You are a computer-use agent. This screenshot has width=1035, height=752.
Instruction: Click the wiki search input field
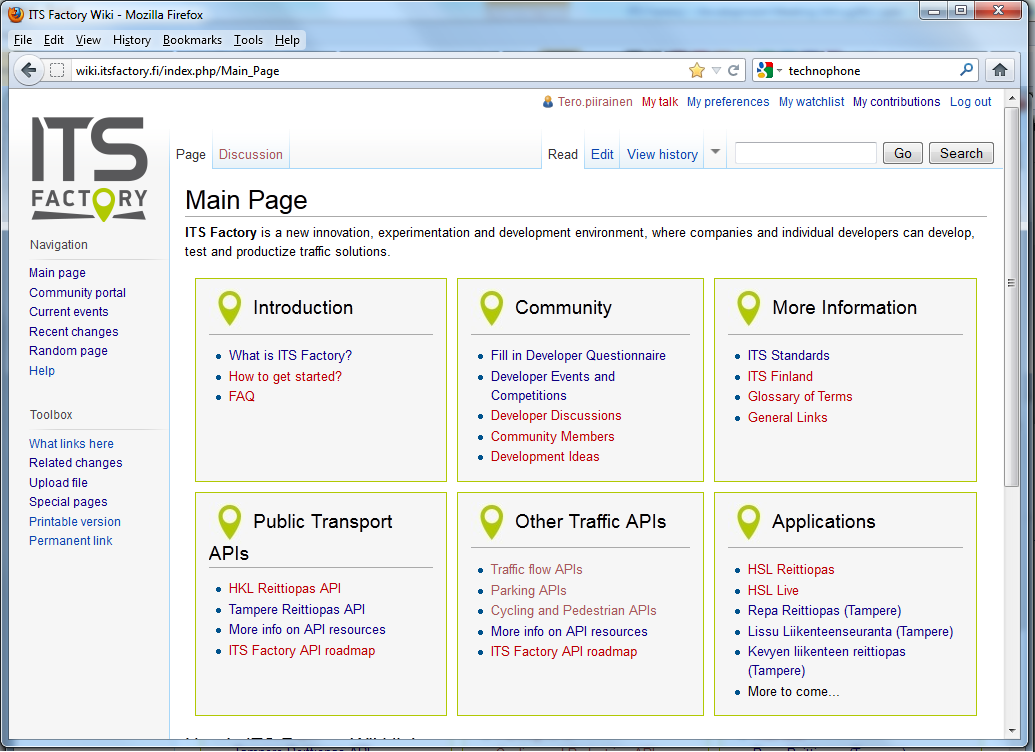pos(806,153)
